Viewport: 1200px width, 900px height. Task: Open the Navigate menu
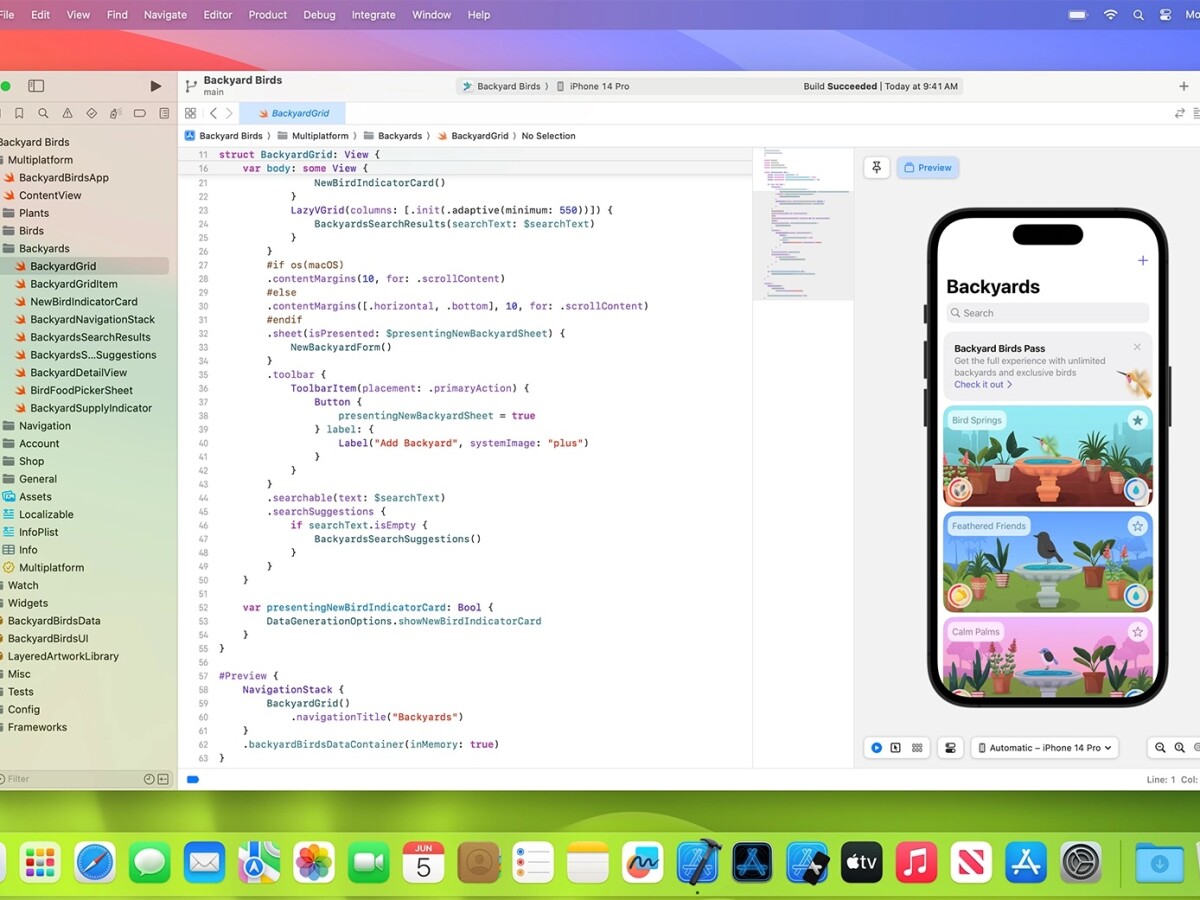tap(165, 15)
